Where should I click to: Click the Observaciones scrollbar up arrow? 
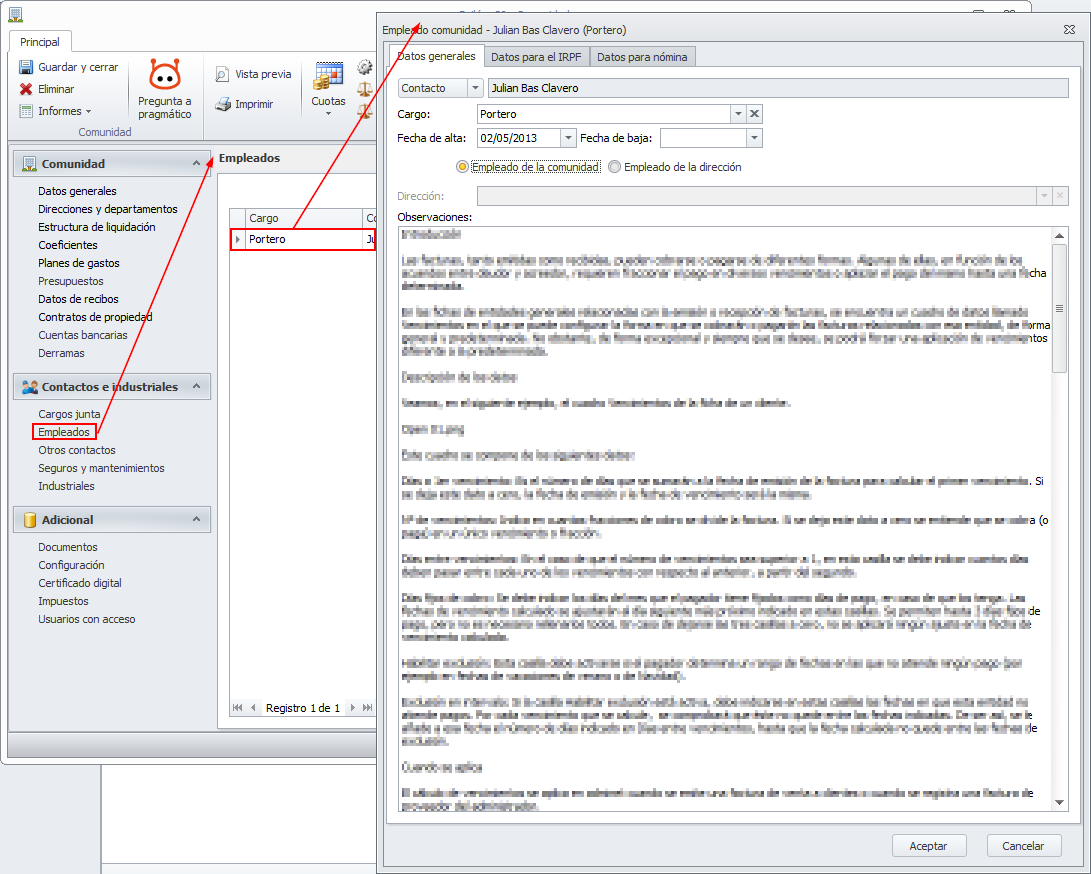(1060, 236)
